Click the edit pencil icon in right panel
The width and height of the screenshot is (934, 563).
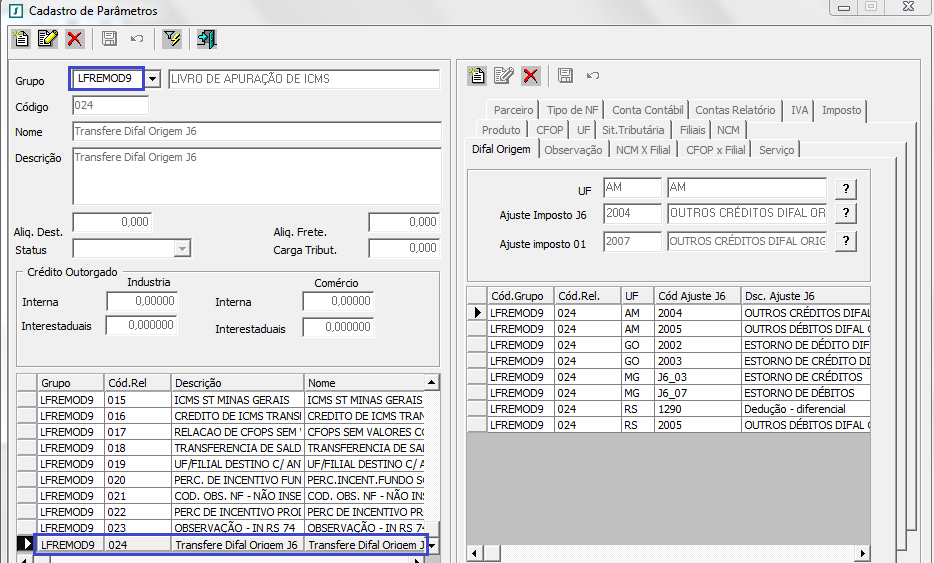point(504,76)
